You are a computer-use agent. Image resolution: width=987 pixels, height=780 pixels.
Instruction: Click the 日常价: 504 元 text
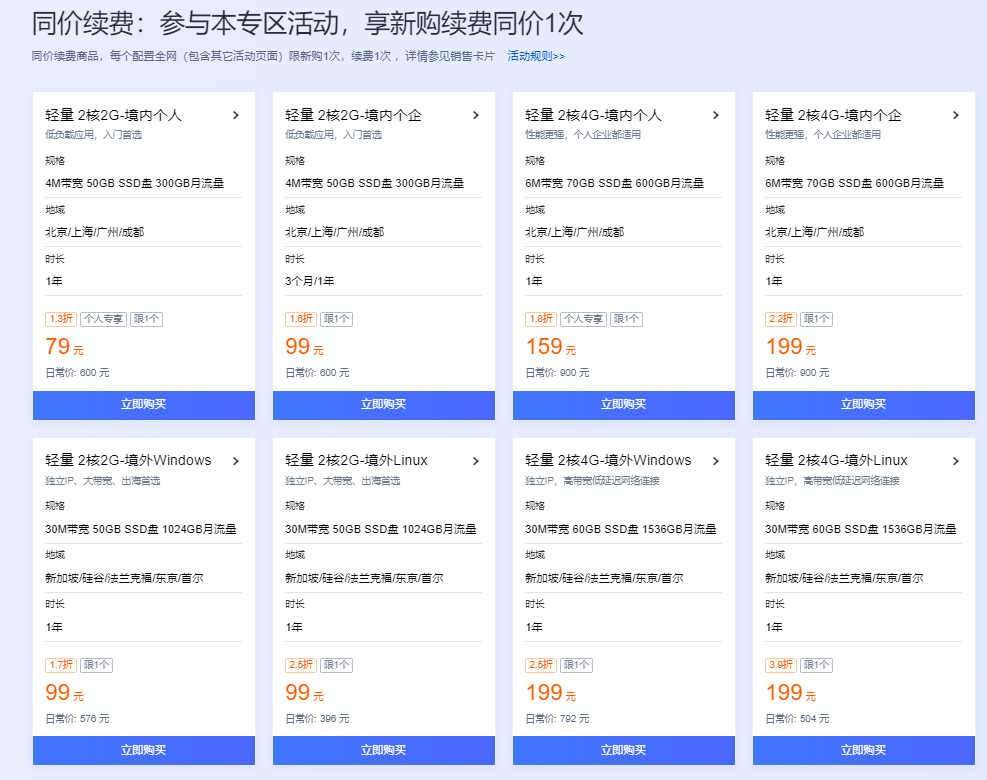click(x=797, y=718)
